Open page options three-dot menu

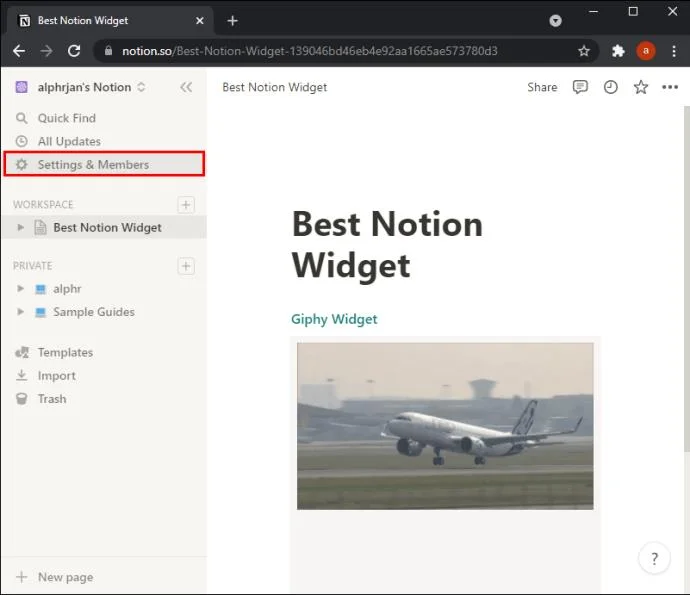(670, 87)
